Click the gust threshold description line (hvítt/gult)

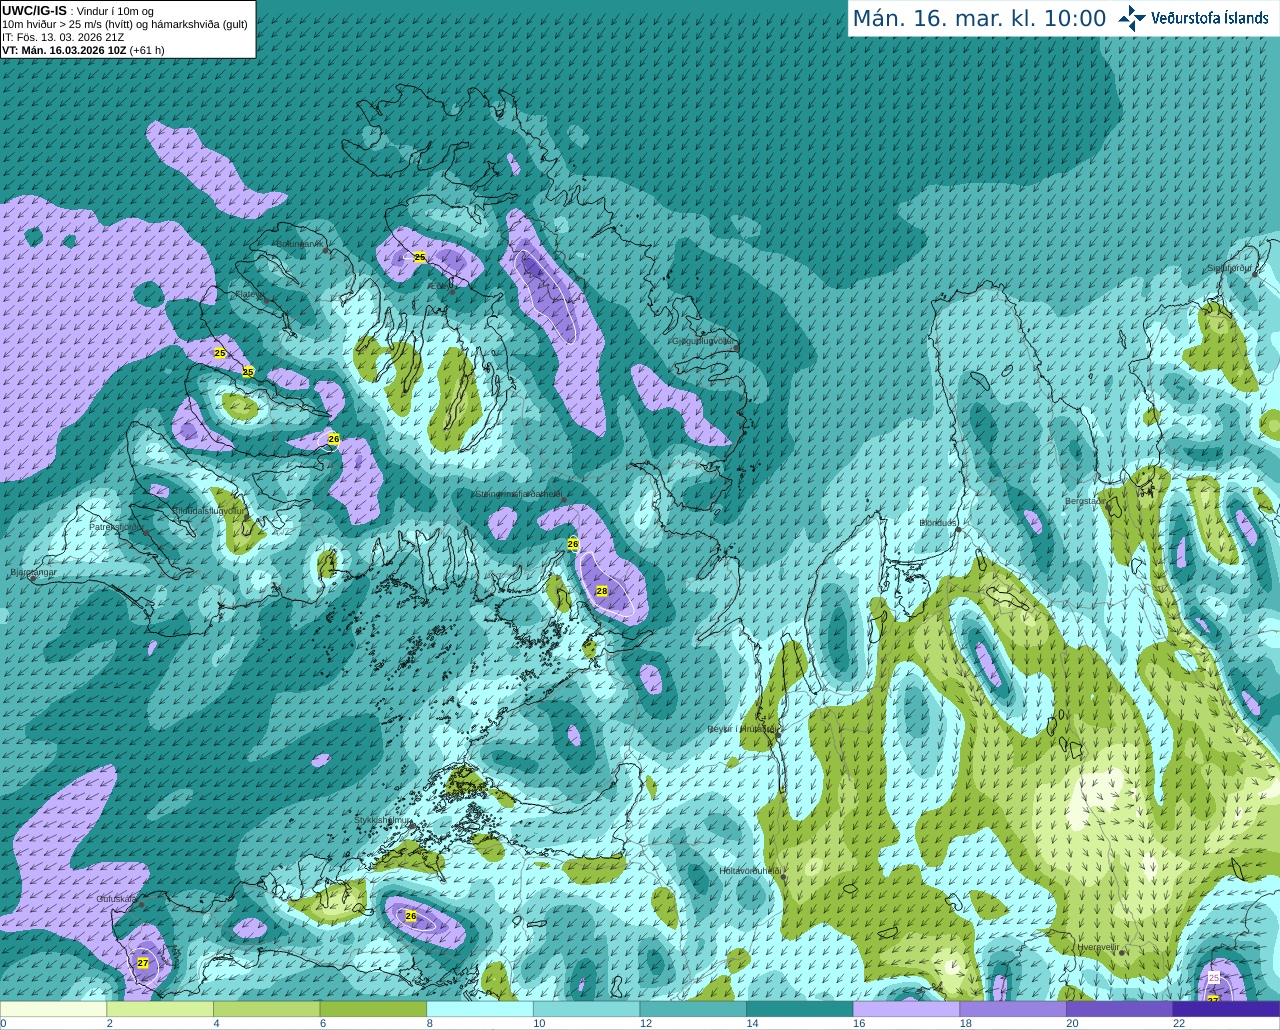click(125, 24)
